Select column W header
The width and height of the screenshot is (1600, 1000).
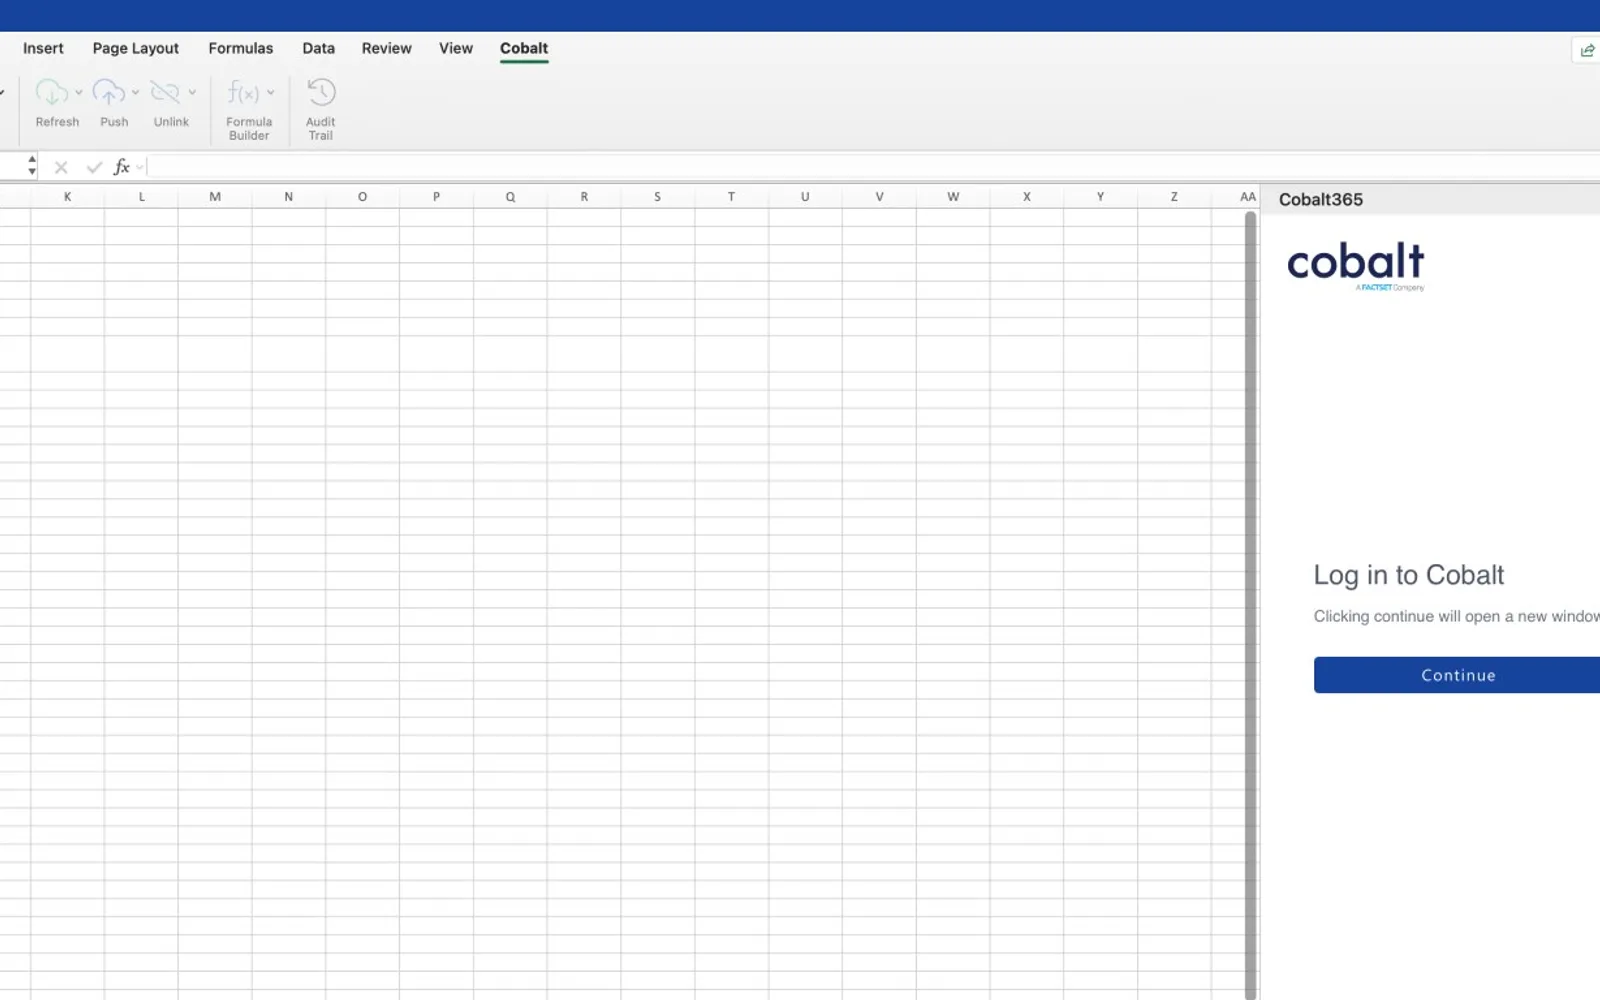(953, 197)
